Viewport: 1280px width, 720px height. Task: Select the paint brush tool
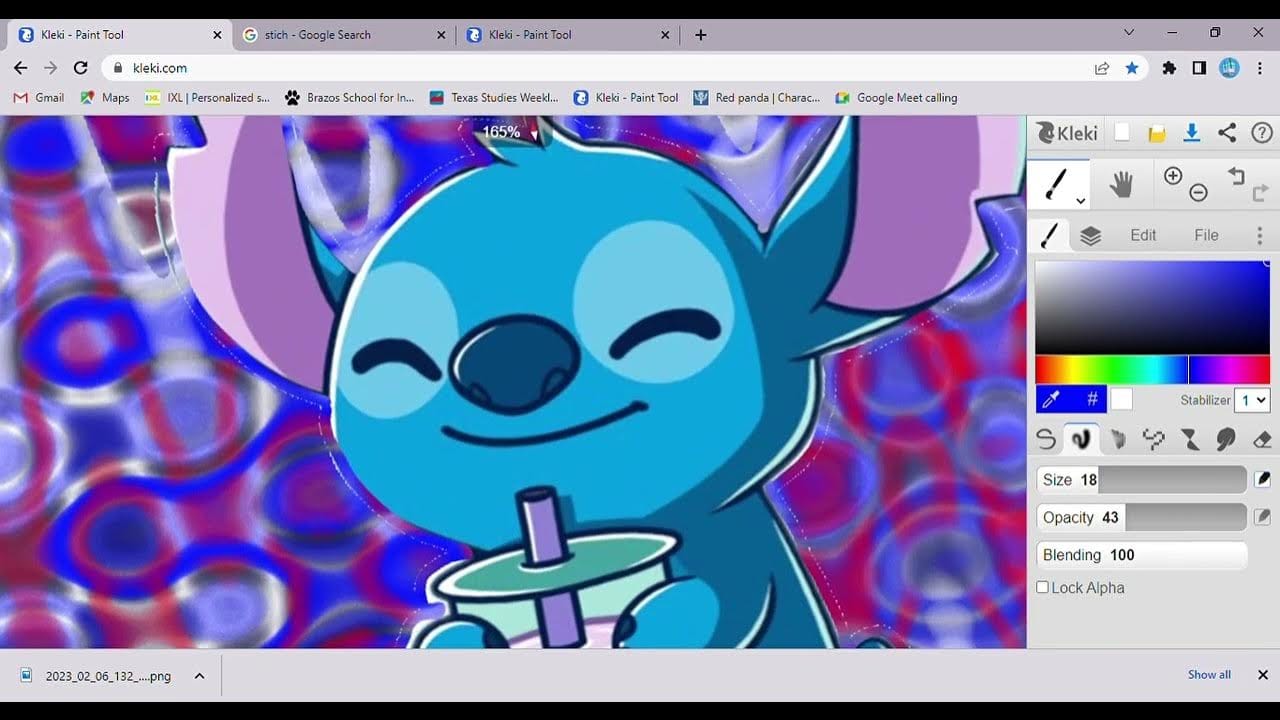pyautogui.click(x=1056, y=184)
